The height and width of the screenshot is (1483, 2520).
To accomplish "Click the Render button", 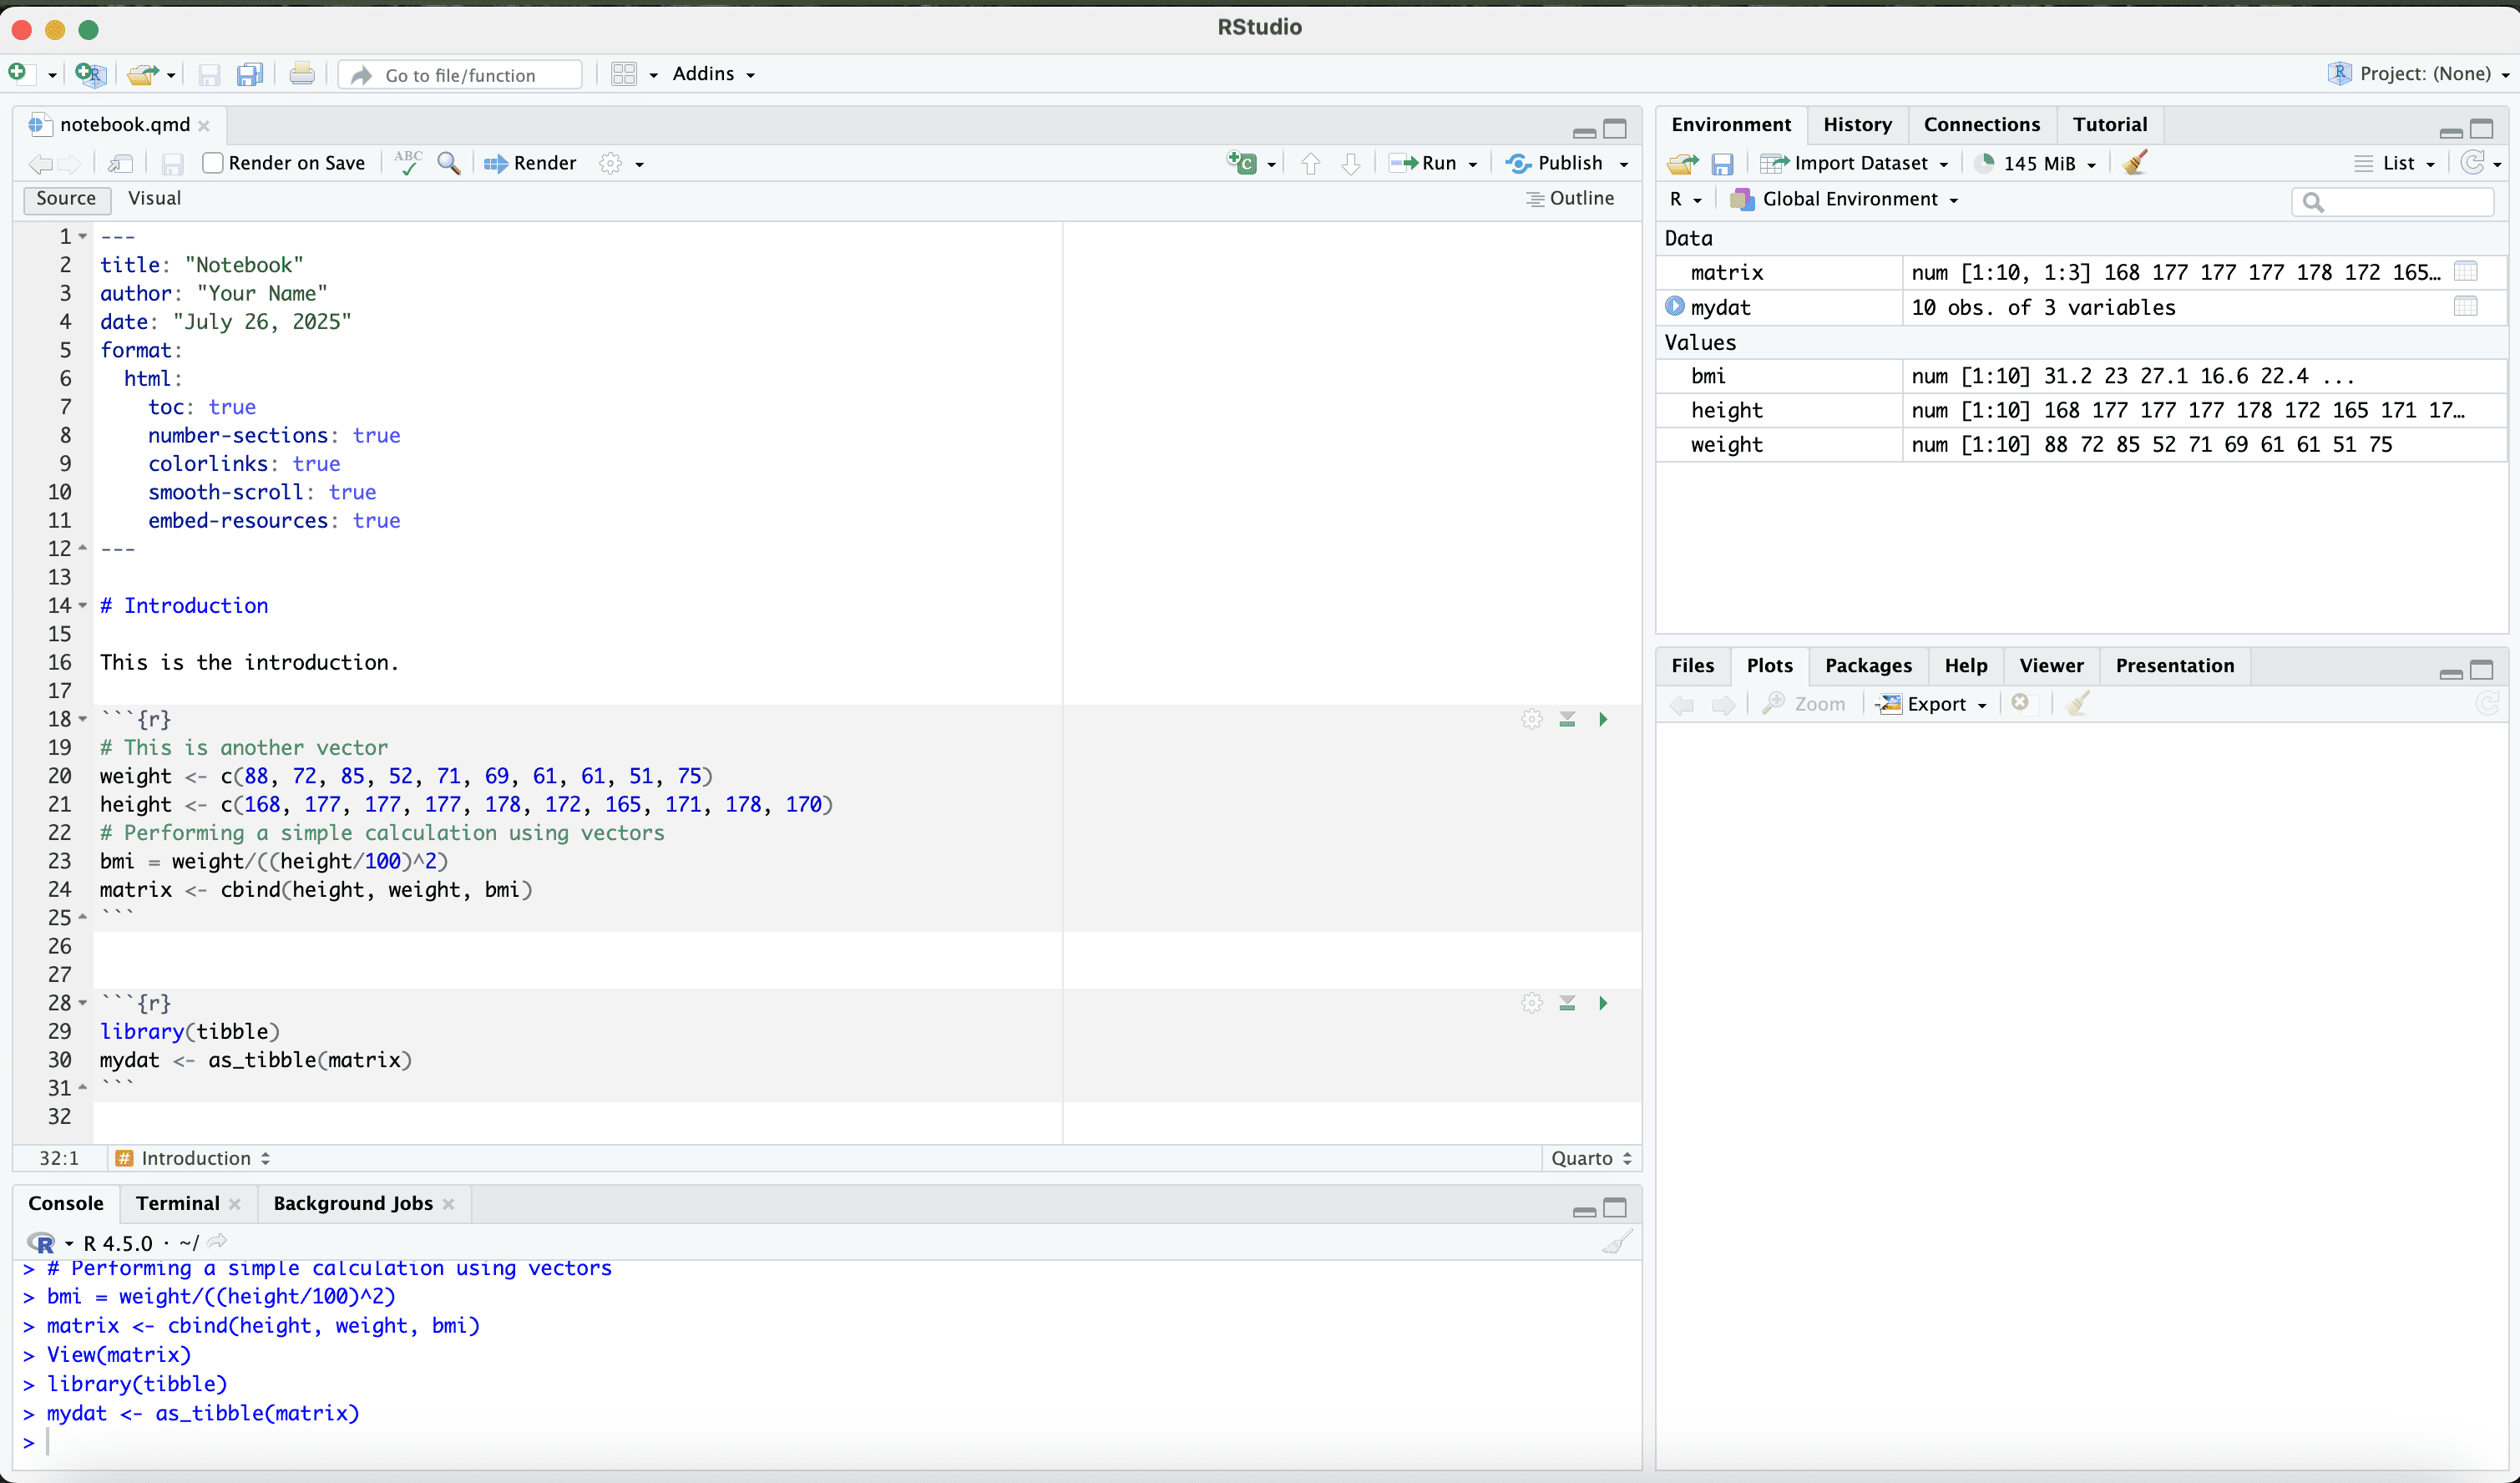I will [x=531, y=163].
